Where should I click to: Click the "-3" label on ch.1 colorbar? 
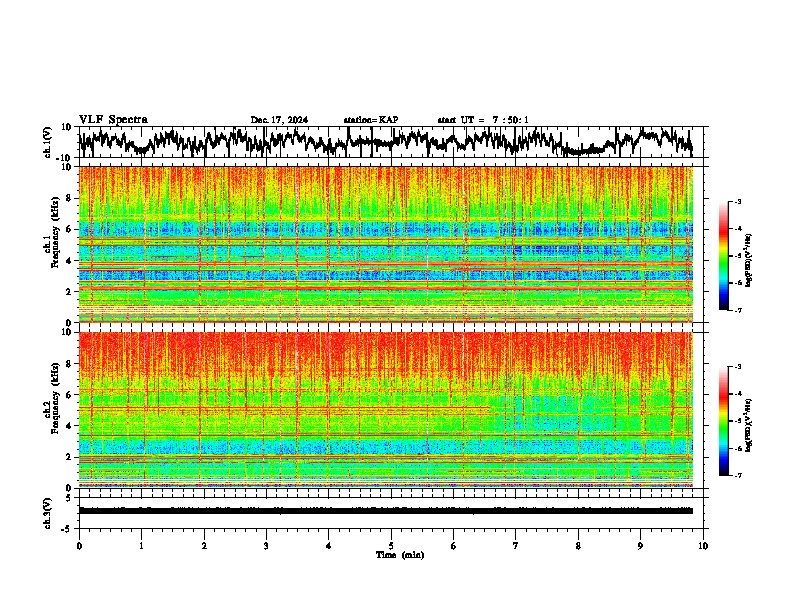click(x=737, y=201)
